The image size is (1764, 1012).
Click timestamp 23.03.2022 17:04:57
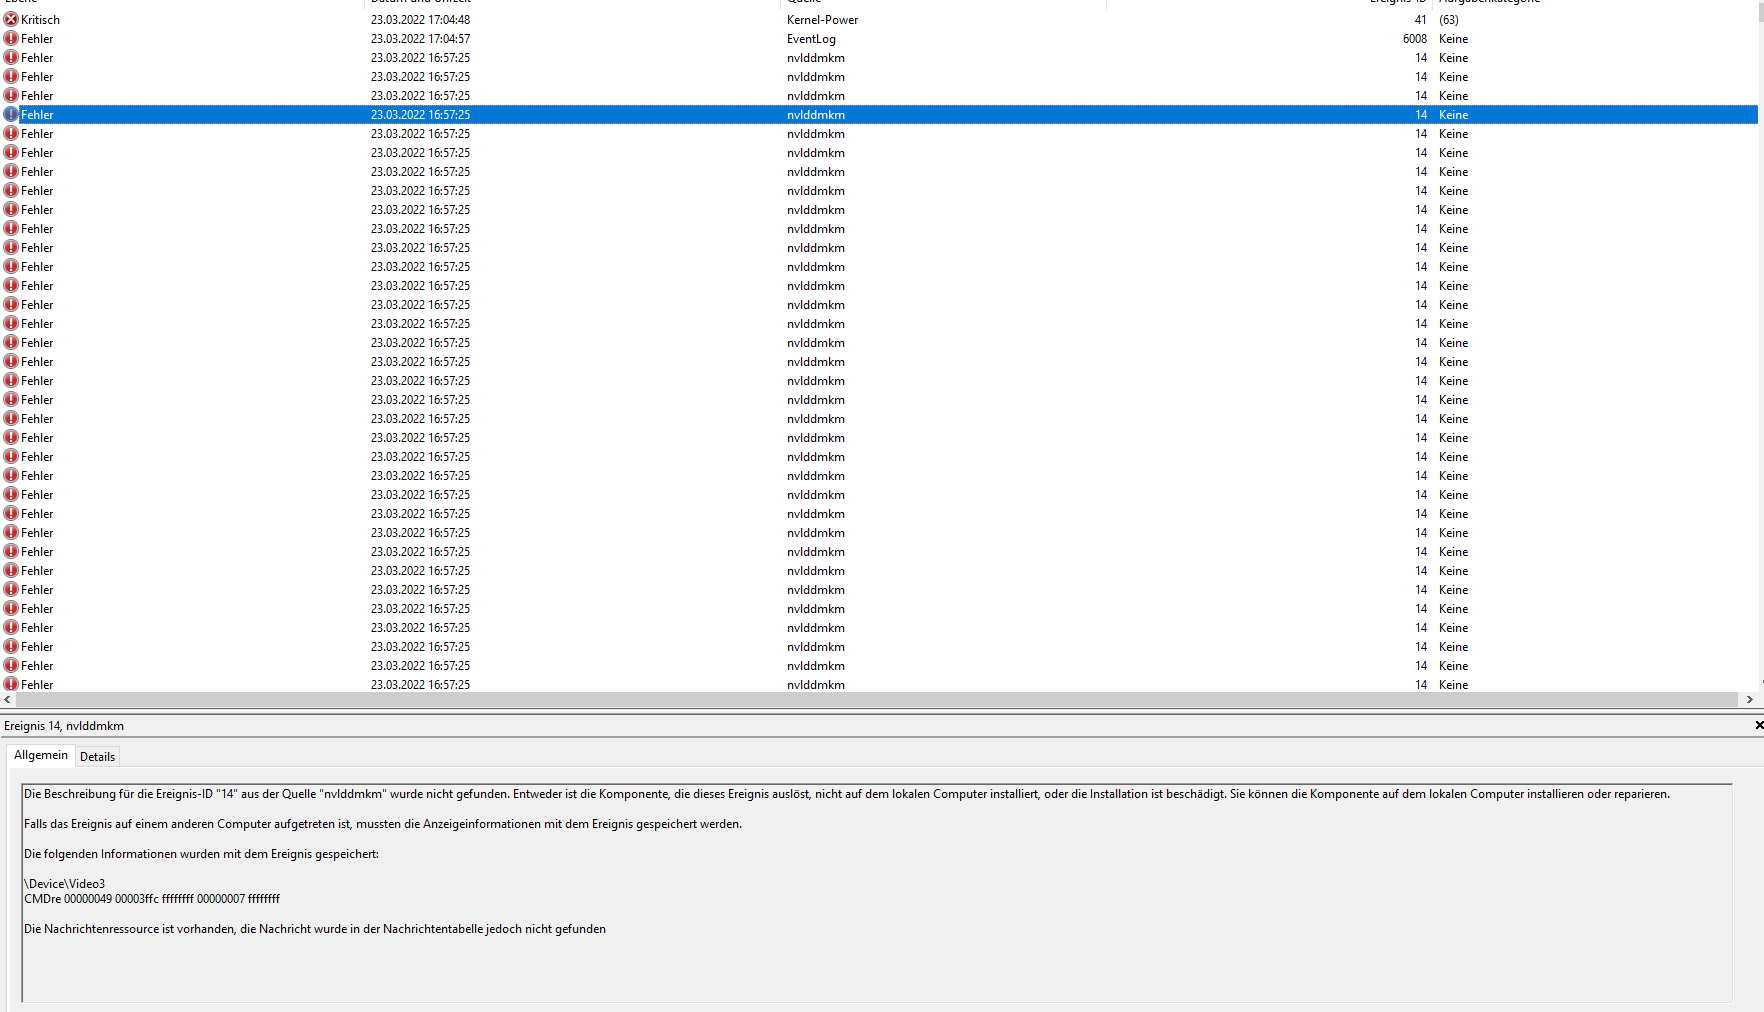420,39
